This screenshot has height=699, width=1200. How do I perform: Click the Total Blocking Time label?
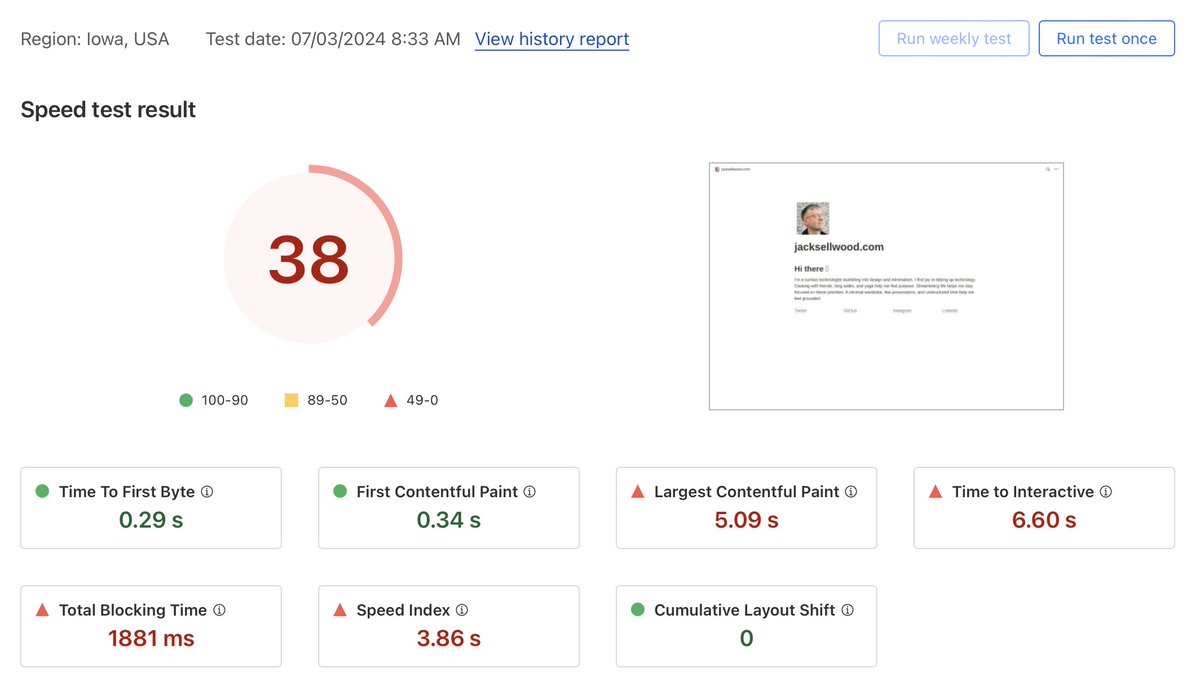point(133,610)
